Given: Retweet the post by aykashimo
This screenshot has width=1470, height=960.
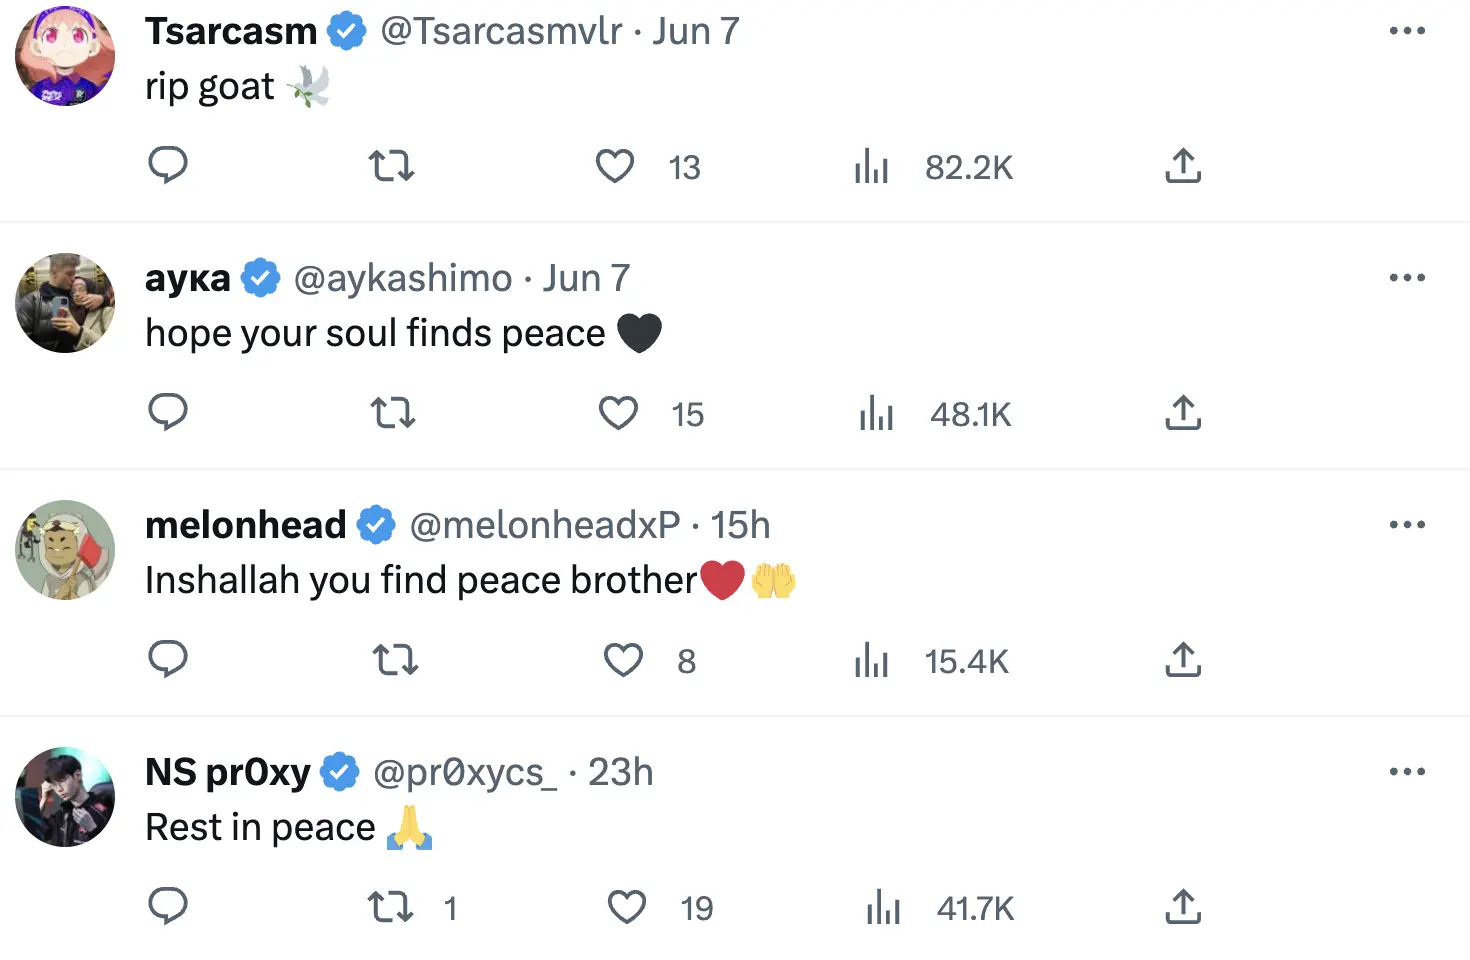Looking at the screenshot, I should (393, 412).
